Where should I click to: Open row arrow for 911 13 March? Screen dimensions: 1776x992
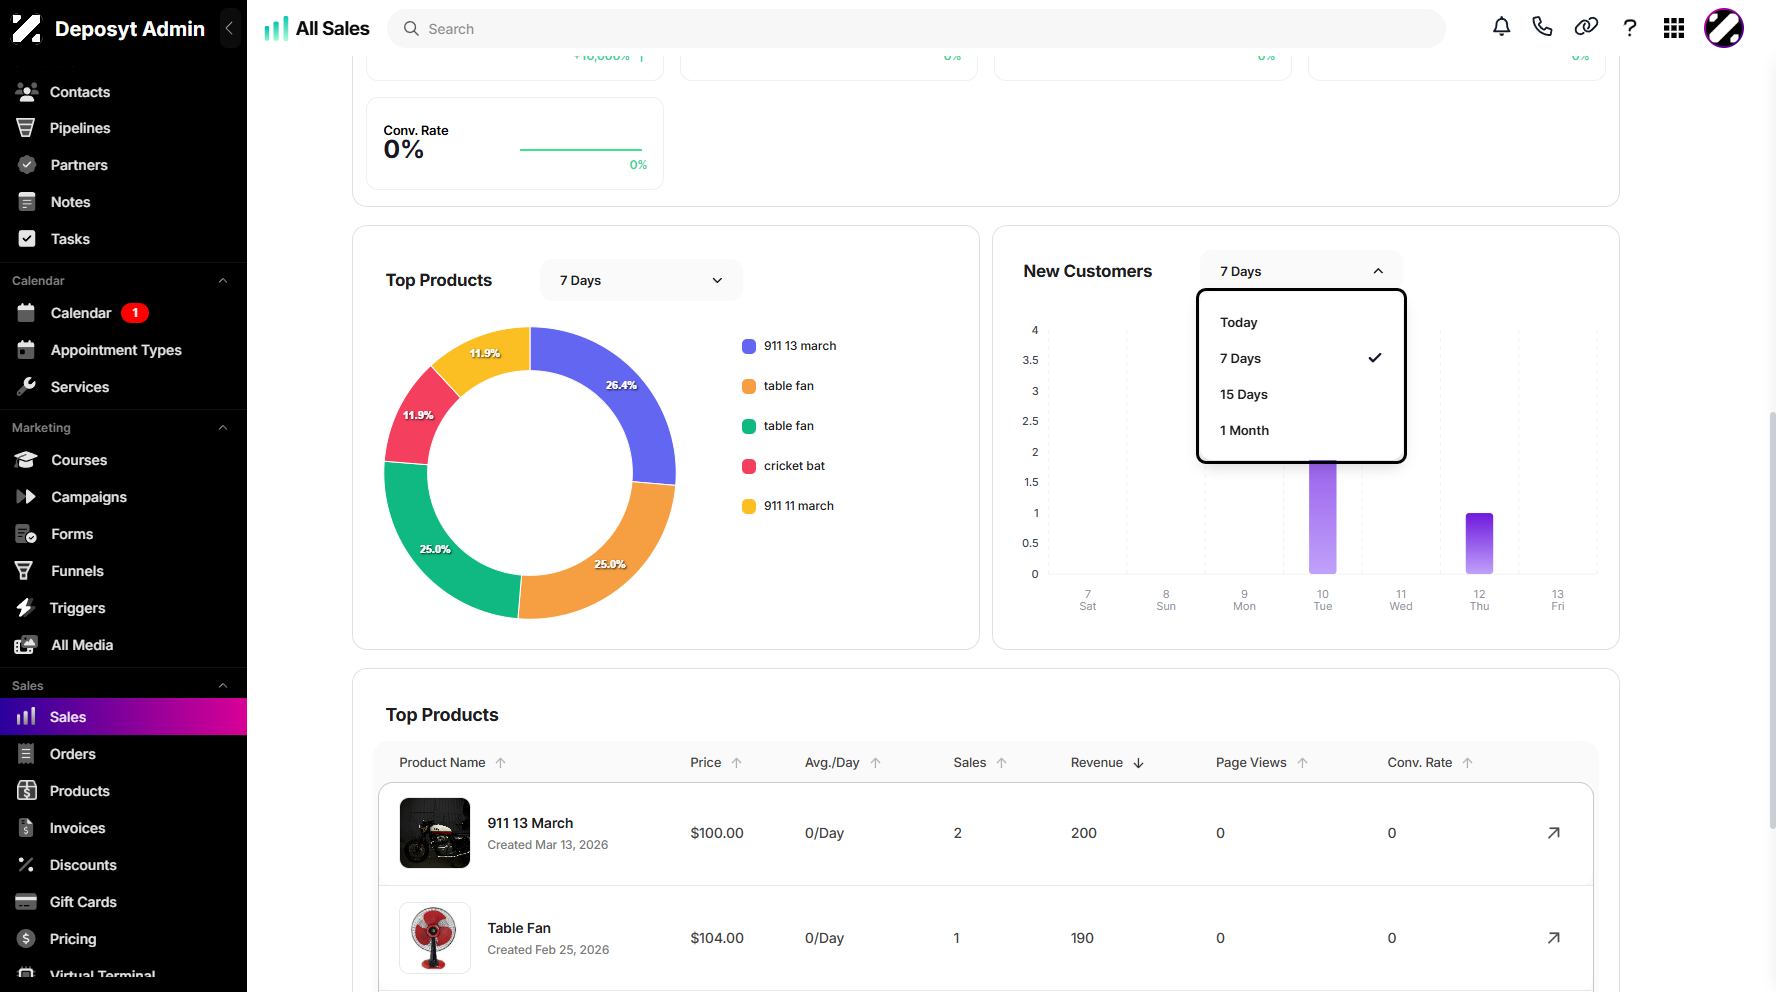tap(1553, 833)
